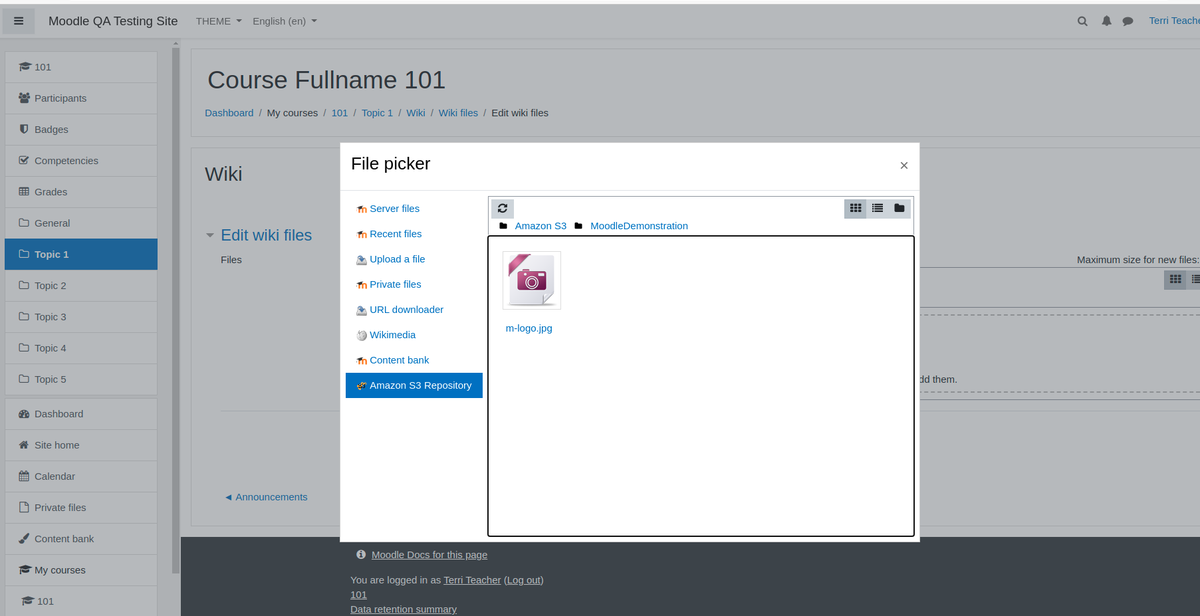Open Competencies in the sidebar
The image size is (1200, 616).
81,160
